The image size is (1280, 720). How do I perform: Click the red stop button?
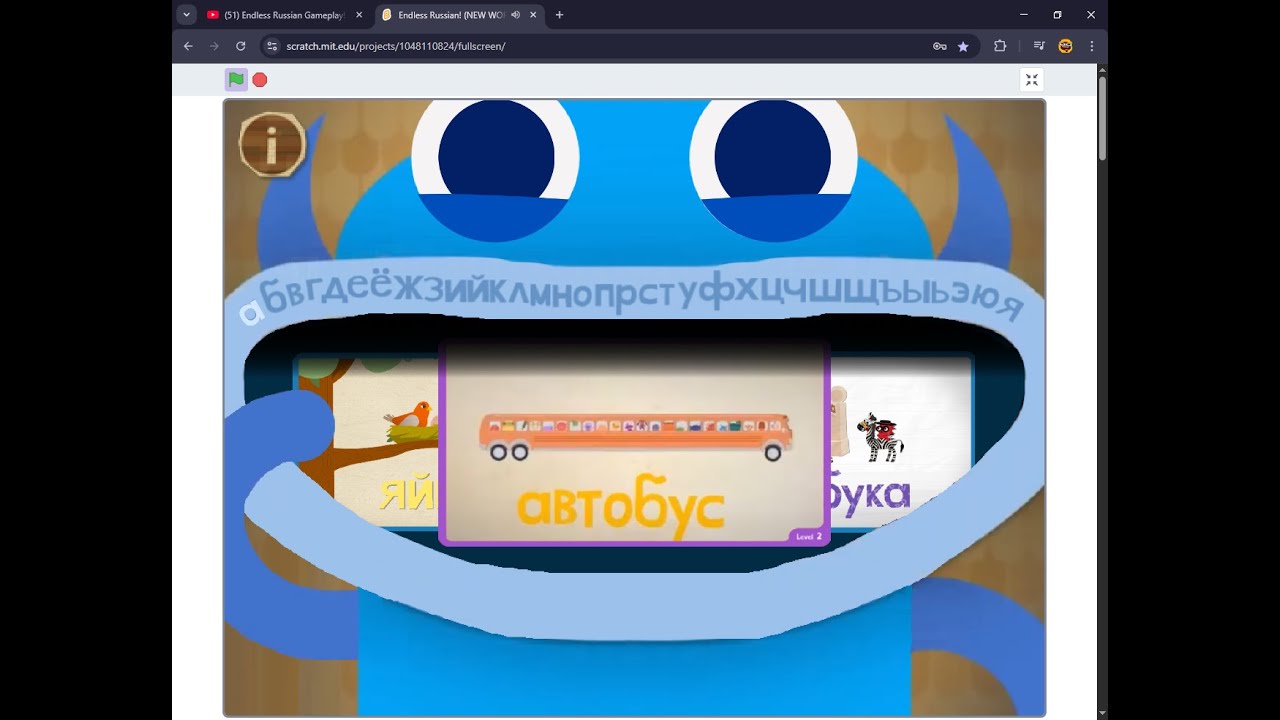click(260, 79)
